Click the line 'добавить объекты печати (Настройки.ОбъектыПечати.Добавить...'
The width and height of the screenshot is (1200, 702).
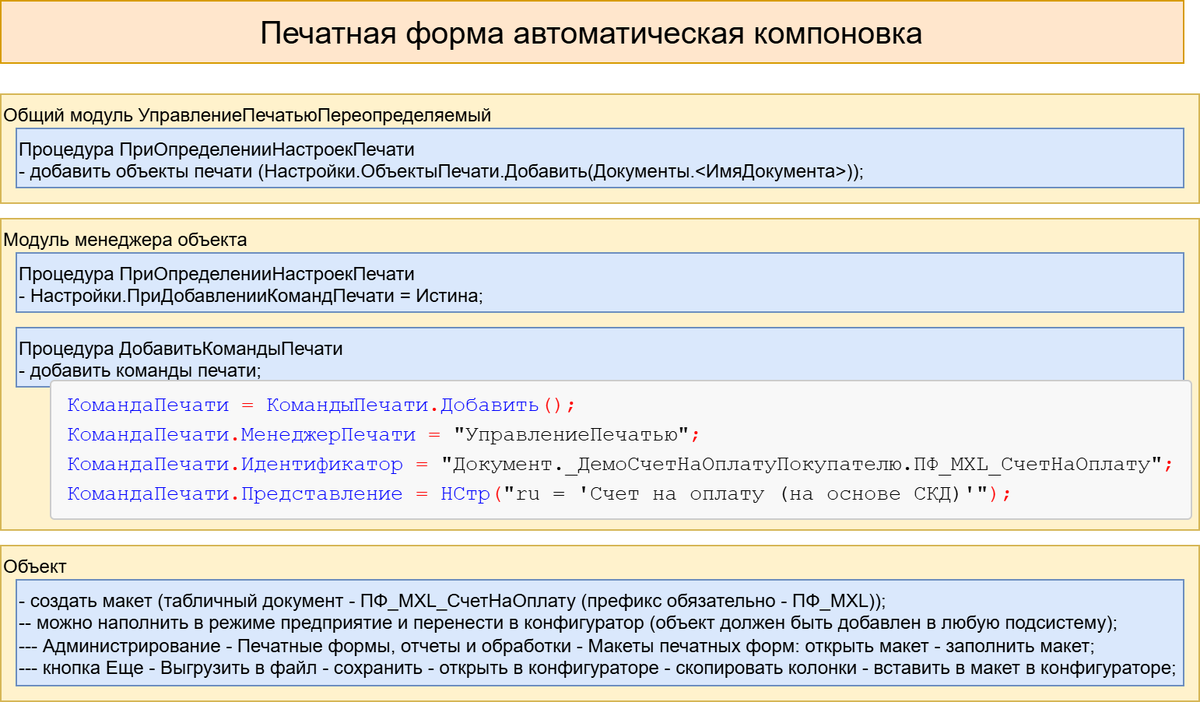point(441,171)
